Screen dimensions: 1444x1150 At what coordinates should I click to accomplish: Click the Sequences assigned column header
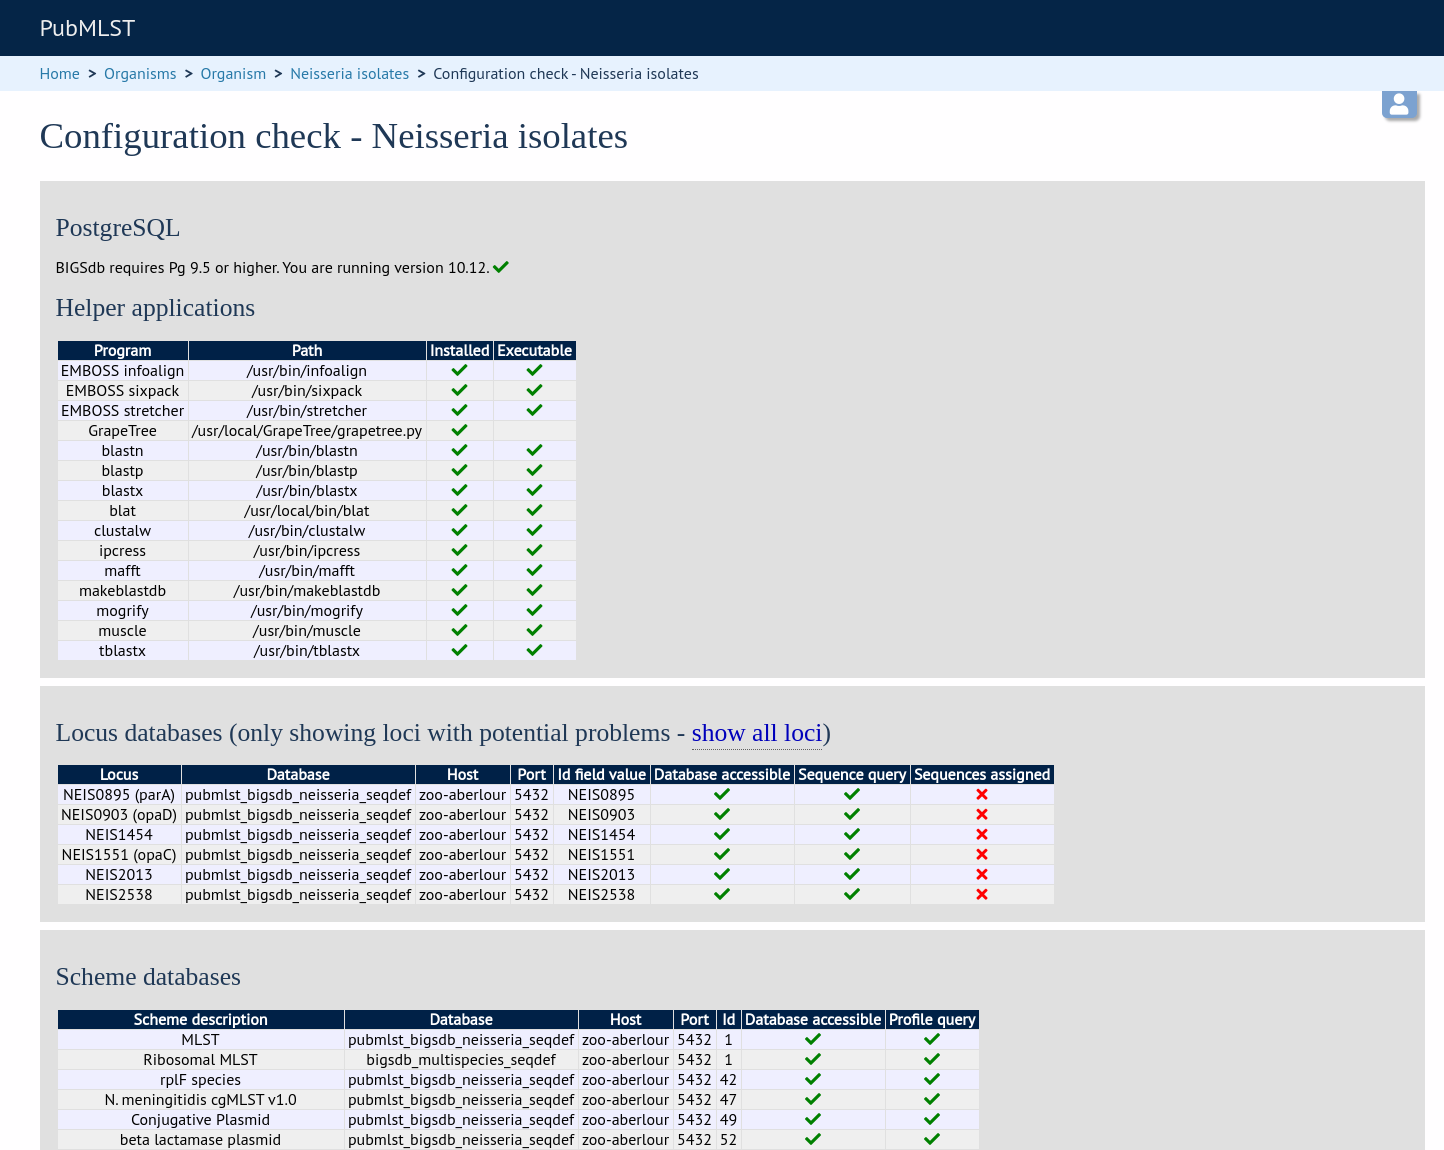point(982,774)
